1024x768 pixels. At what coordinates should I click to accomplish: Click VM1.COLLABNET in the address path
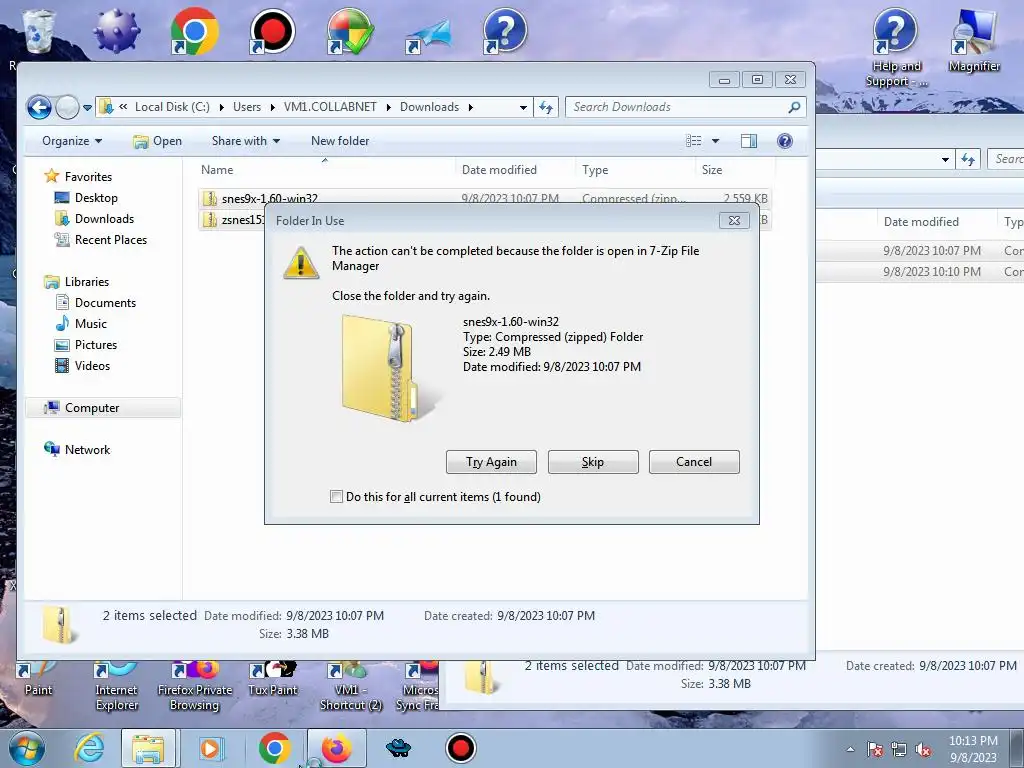coord(330,107)
